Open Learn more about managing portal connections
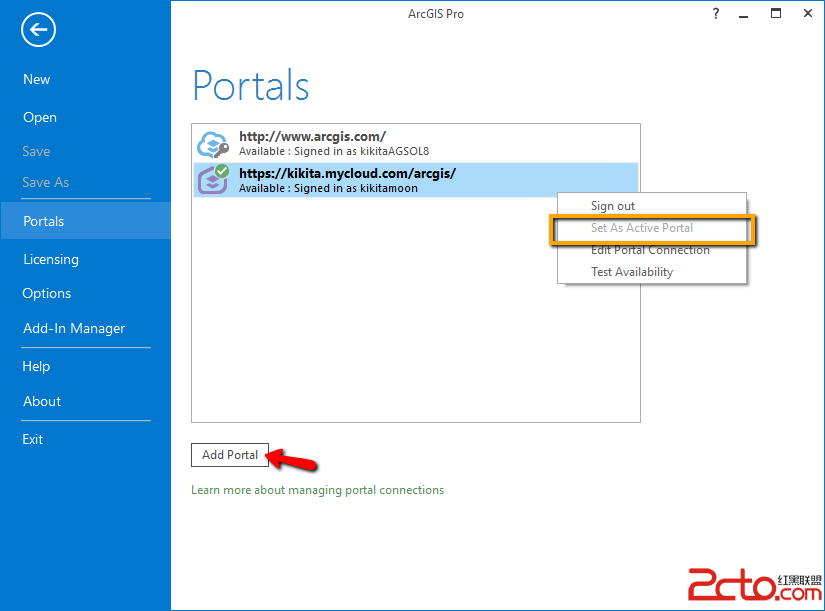The height and width of the screenshot is (611, 825). click(x=317, y=490)
